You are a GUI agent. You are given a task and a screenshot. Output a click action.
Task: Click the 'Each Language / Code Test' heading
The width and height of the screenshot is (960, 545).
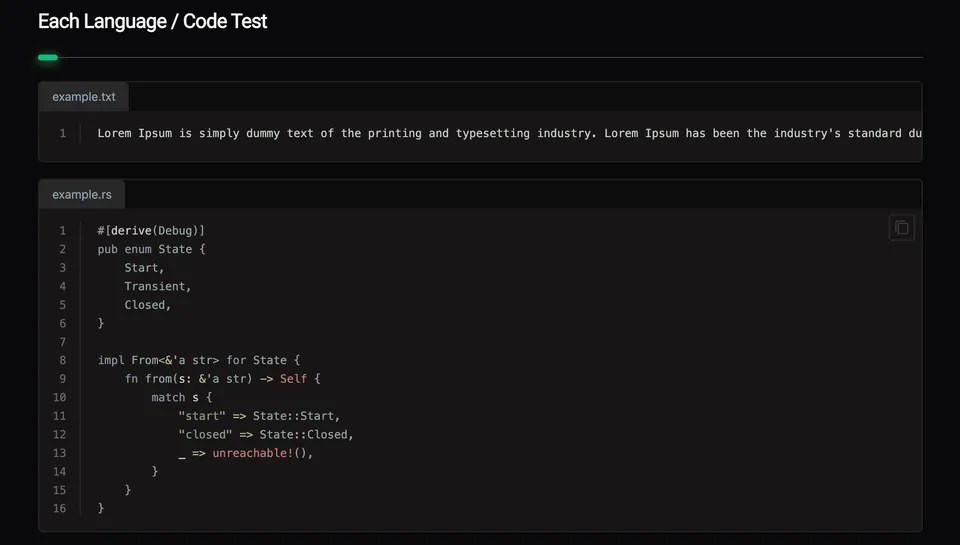152,21
